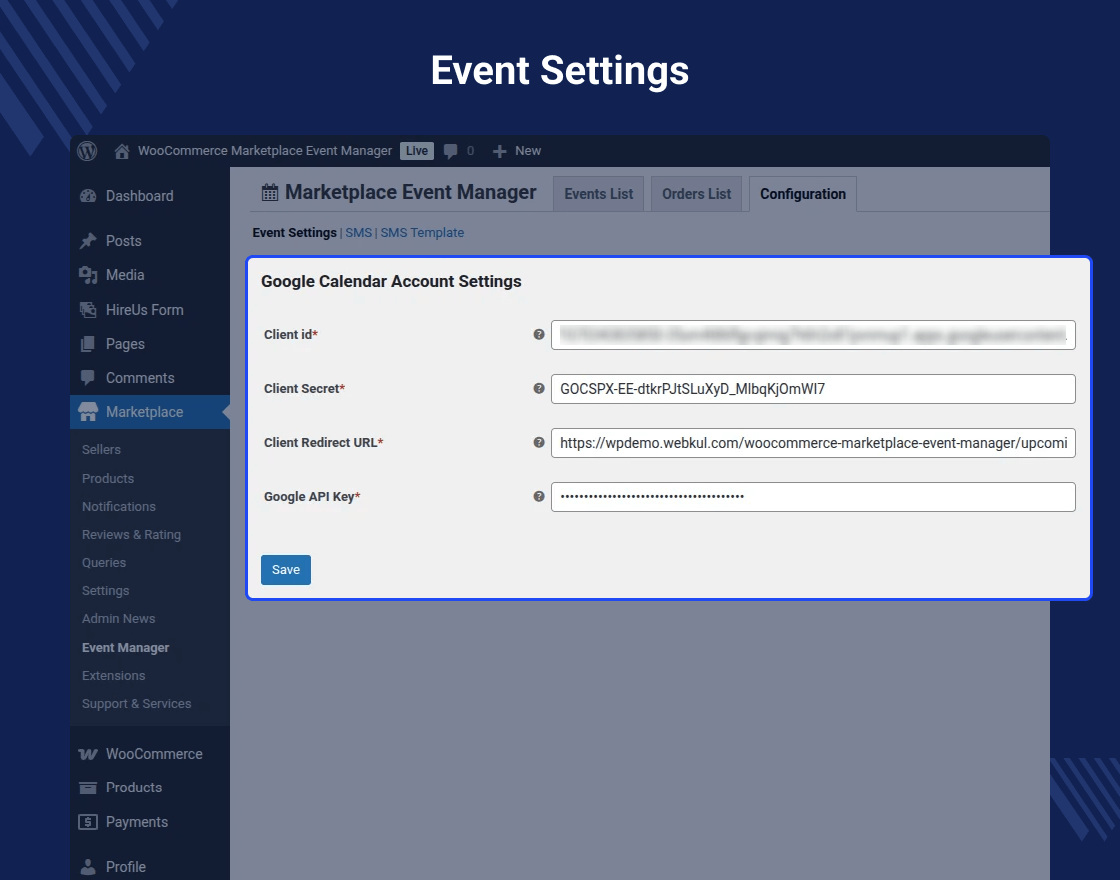Save the Google Calendar settings
Screen dimensions: 1120x880
pyautogui.click(x=286, y=570)
